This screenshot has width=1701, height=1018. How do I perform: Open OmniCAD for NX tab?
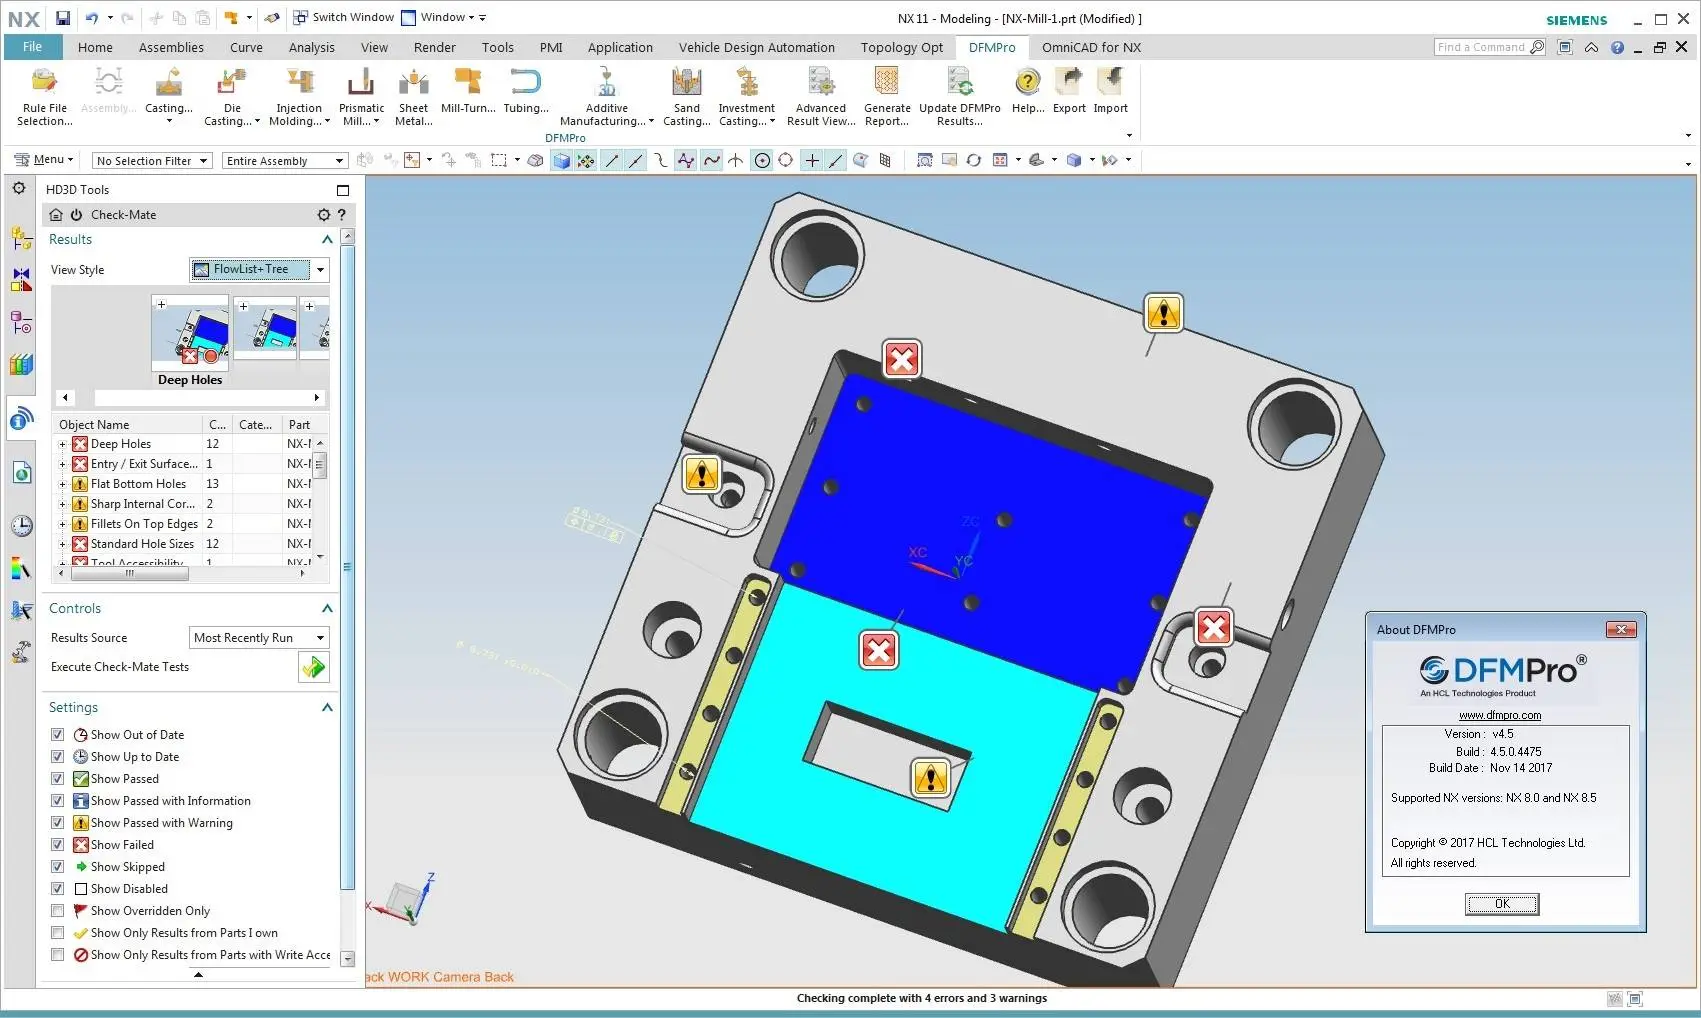click(x=1091, y=47)
